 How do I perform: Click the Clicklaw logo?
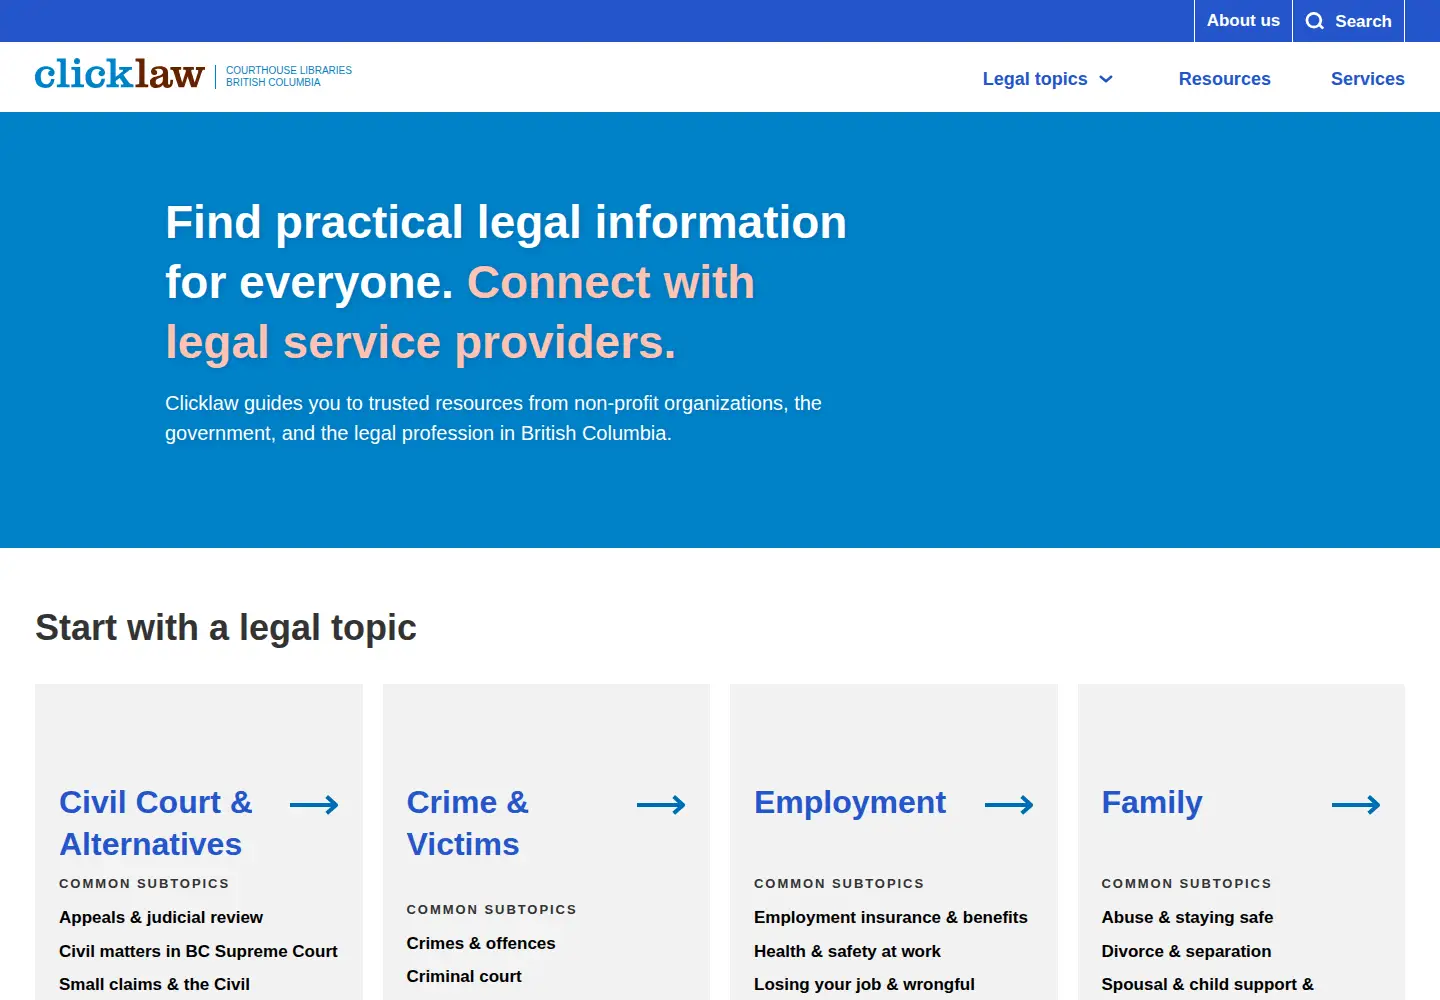120,75
